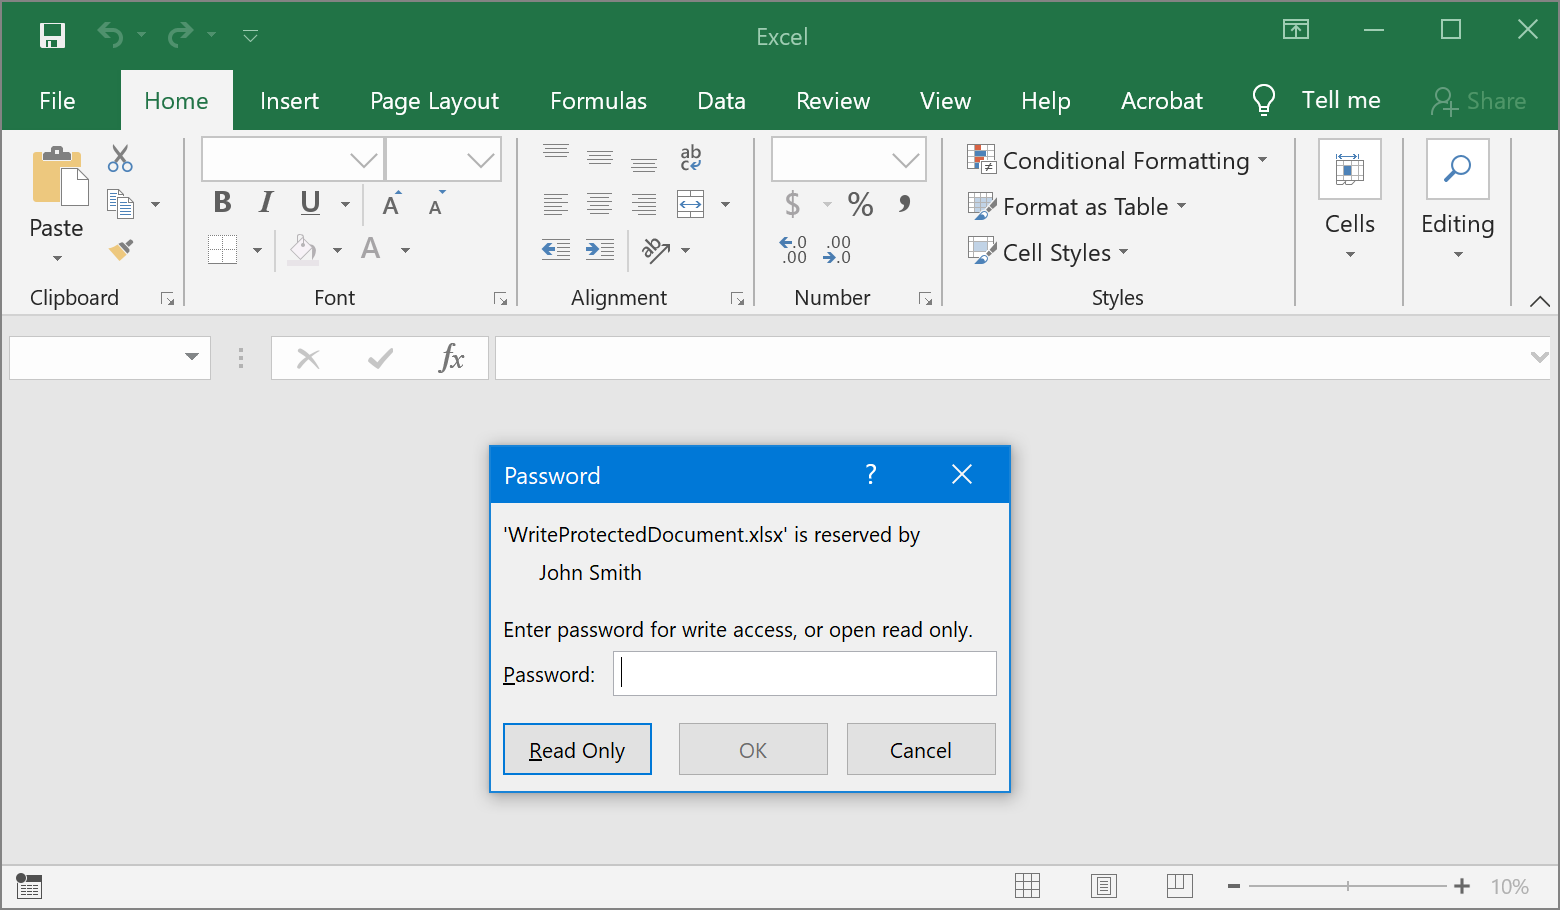The image size is (1560, 910).
Task: Click the Save icon in title bar
Action: 52,36
